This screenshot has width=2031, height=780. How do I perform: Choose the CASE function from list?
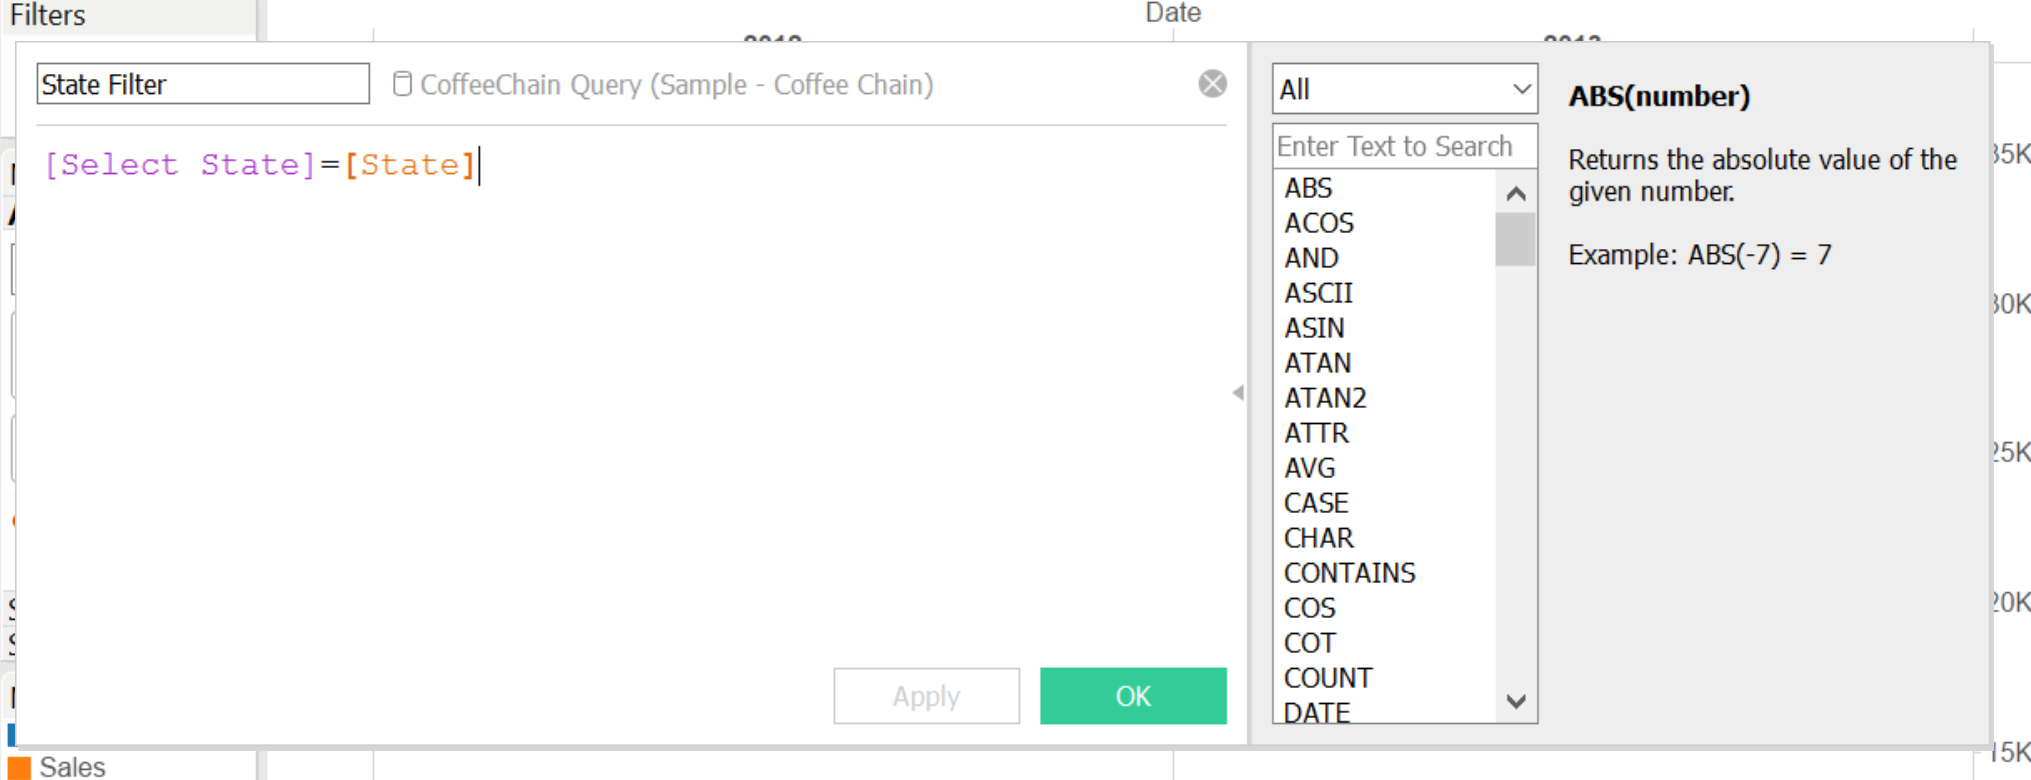point(1316,503)
